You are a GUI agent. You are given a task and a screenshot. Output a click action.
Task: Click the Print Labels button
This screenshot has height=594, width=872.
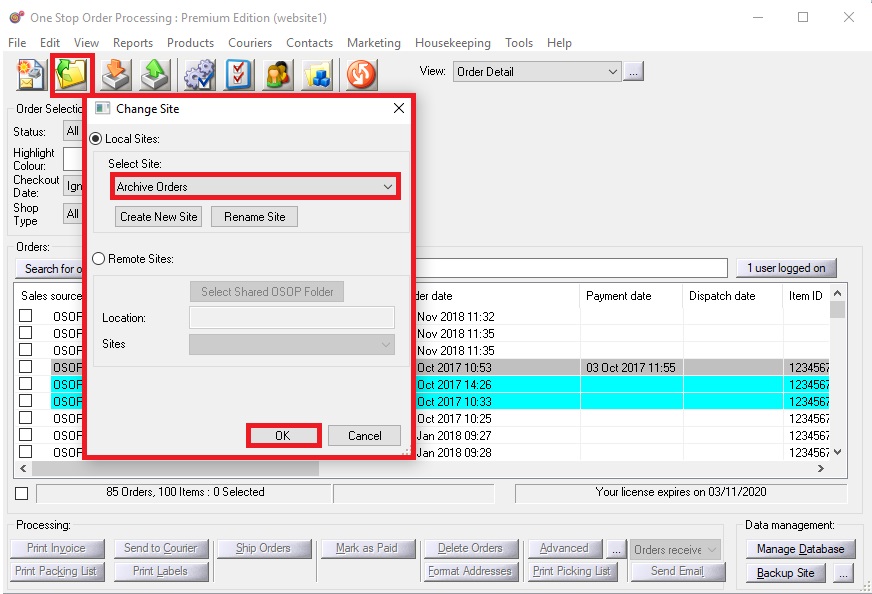[161, 571]
